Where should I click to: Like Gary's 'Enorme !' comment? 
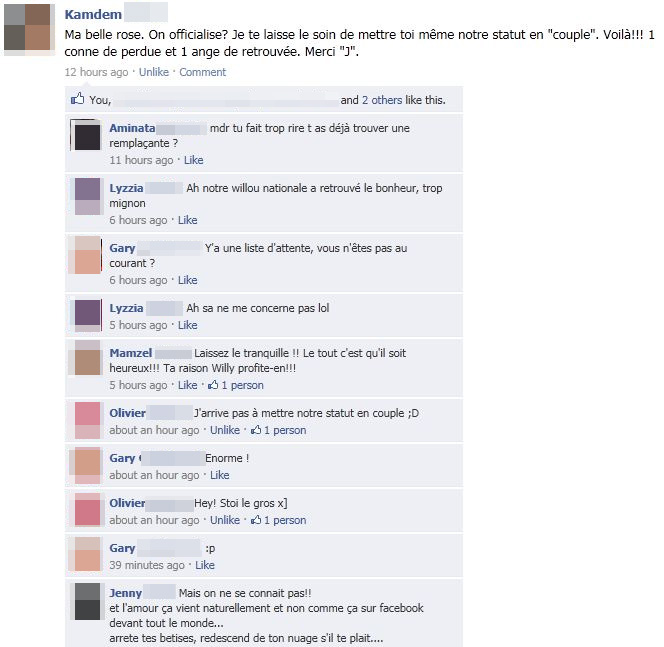220,475
